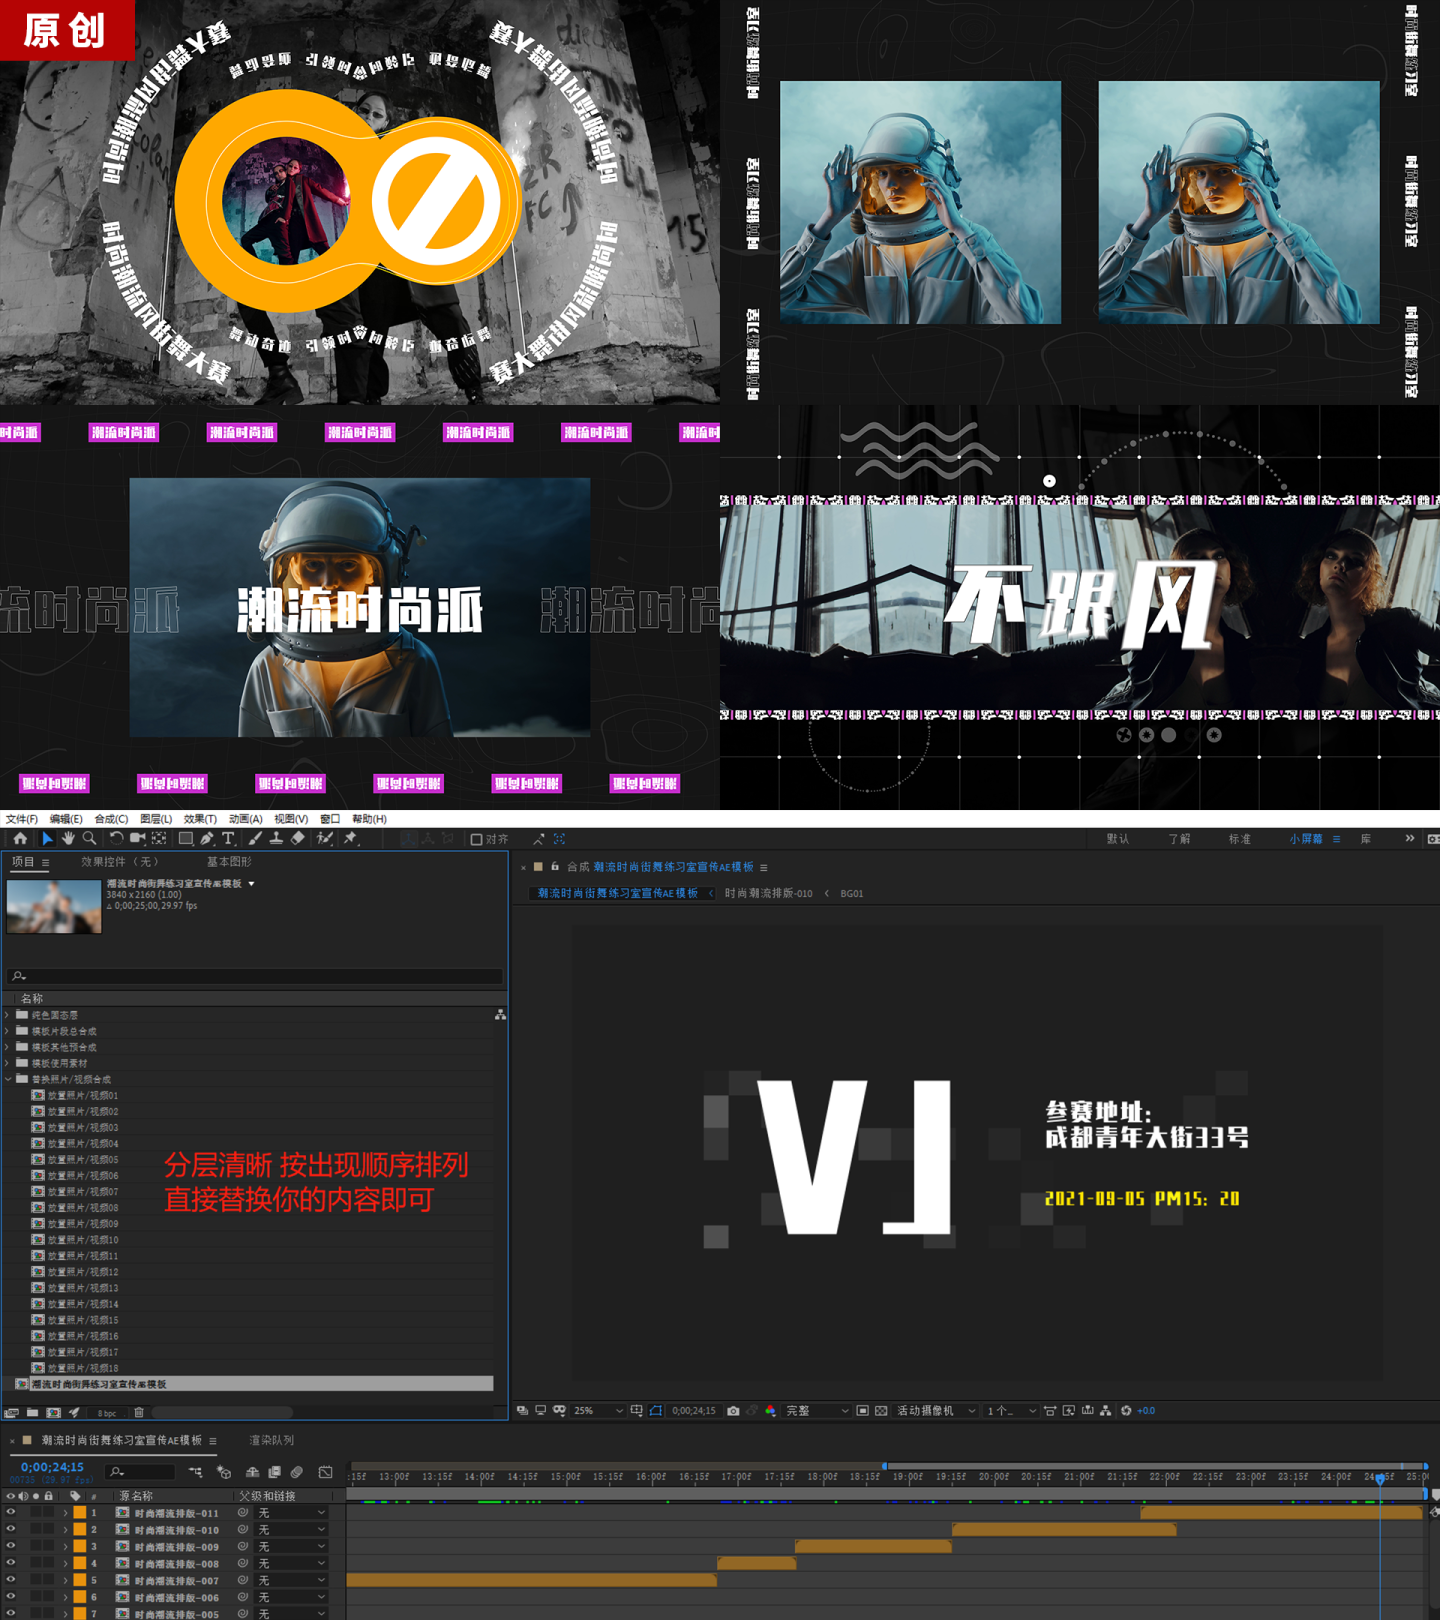1440x1620 pixels.
Task: Select the Rotation tool
Action: click(x=116, y=839)
